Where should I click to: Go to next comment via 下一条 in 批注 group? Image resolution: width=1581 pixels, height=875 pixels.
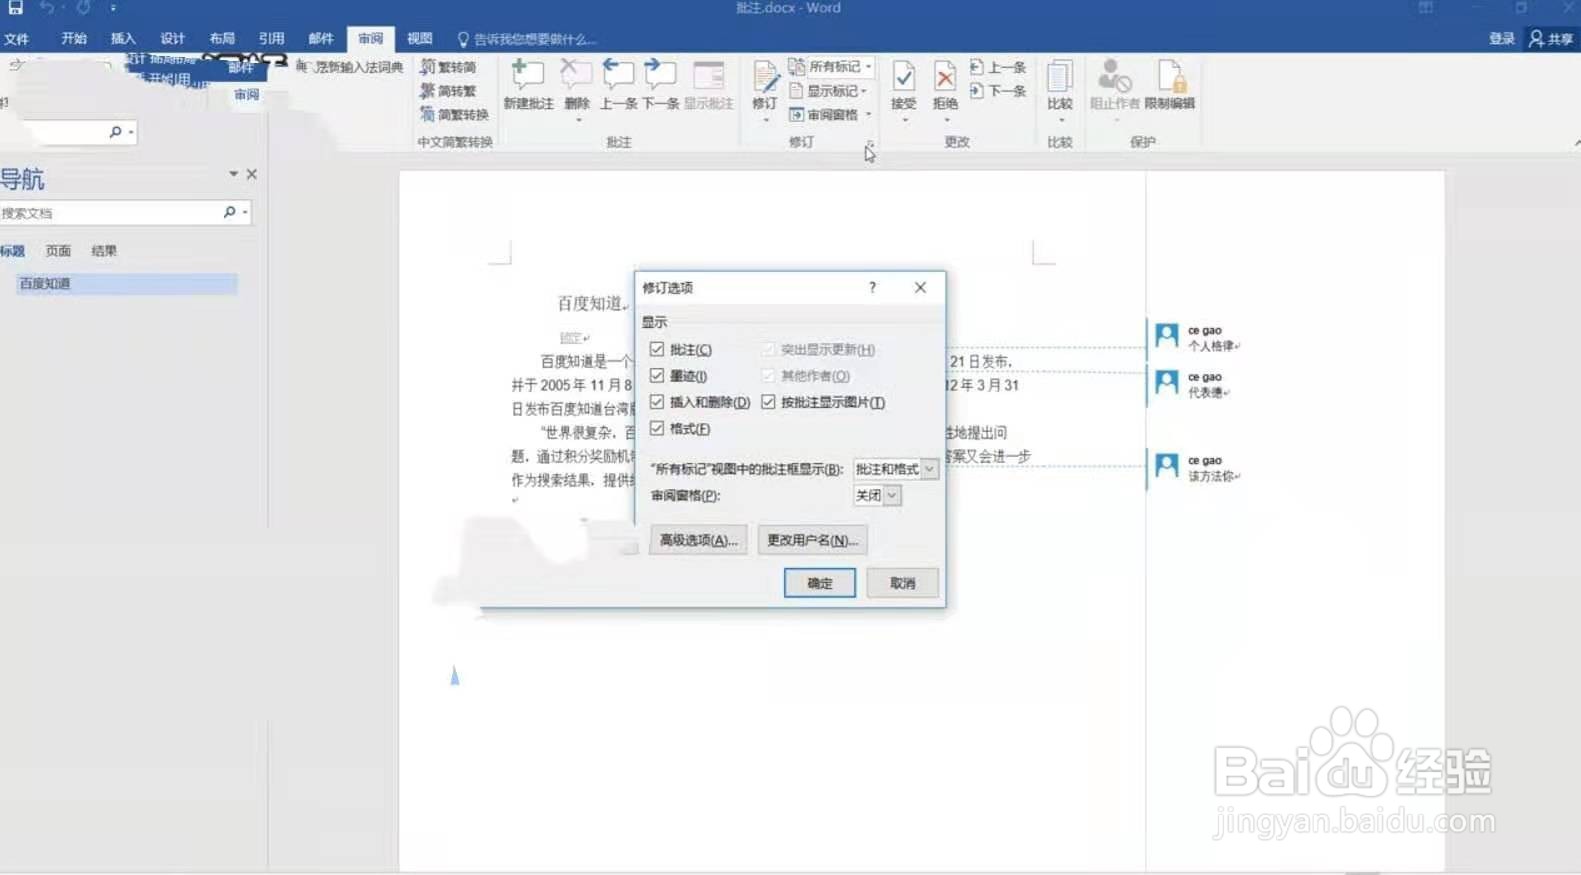tap(660, 75)
